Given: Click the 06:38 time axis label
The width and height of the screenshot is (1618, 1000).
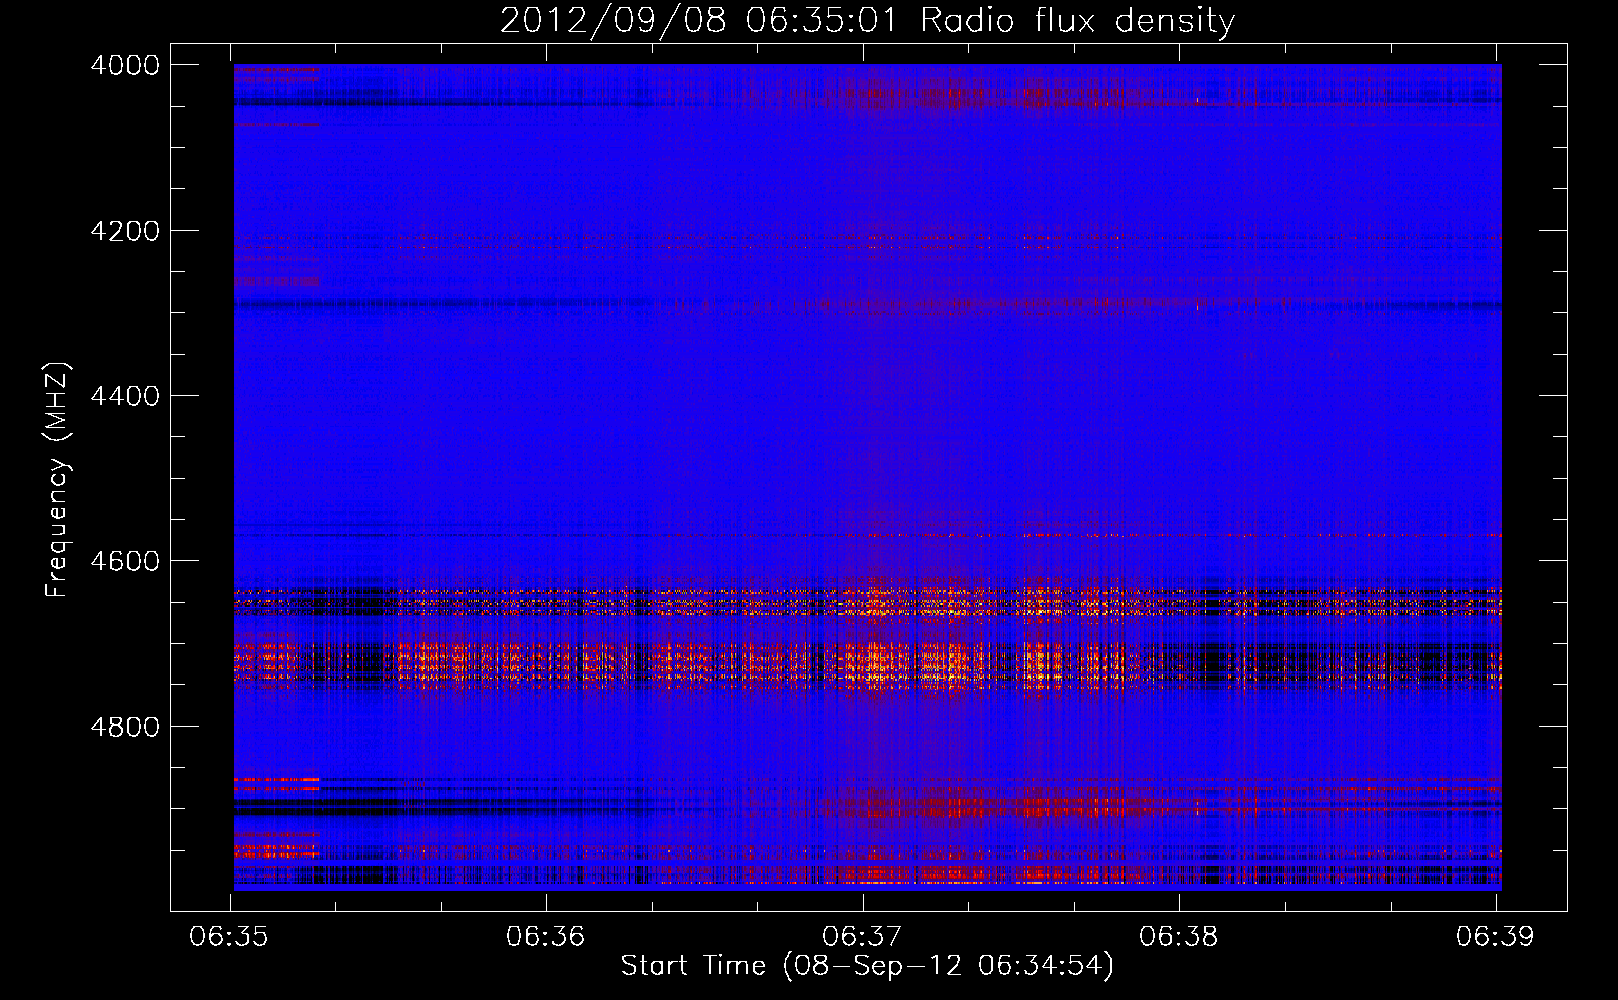Looking at the screenshot, I should pos(1179,937).
